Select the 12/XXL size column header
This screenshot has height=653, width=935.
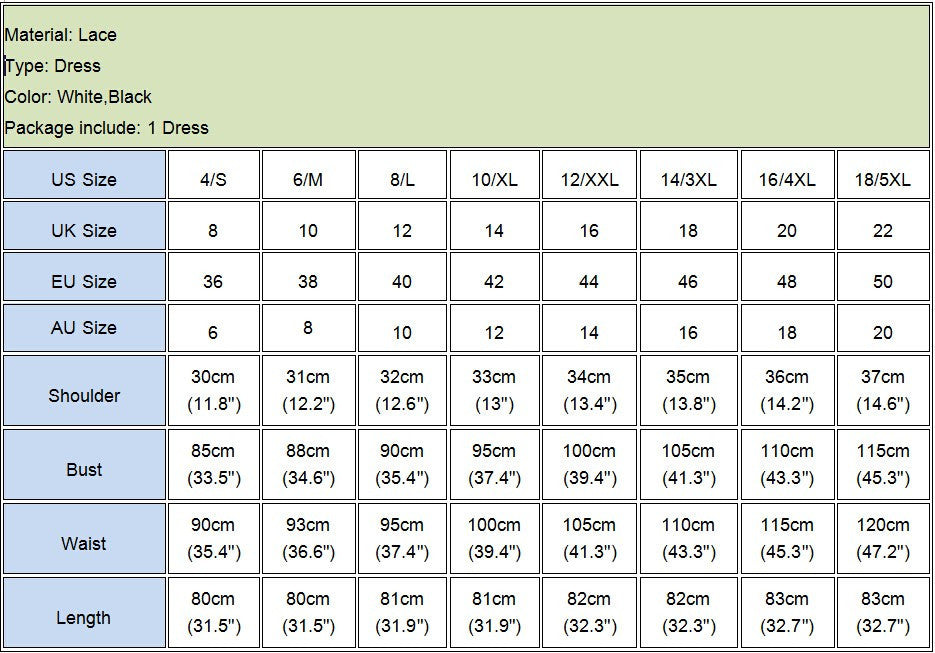click(x=589, y=180)
